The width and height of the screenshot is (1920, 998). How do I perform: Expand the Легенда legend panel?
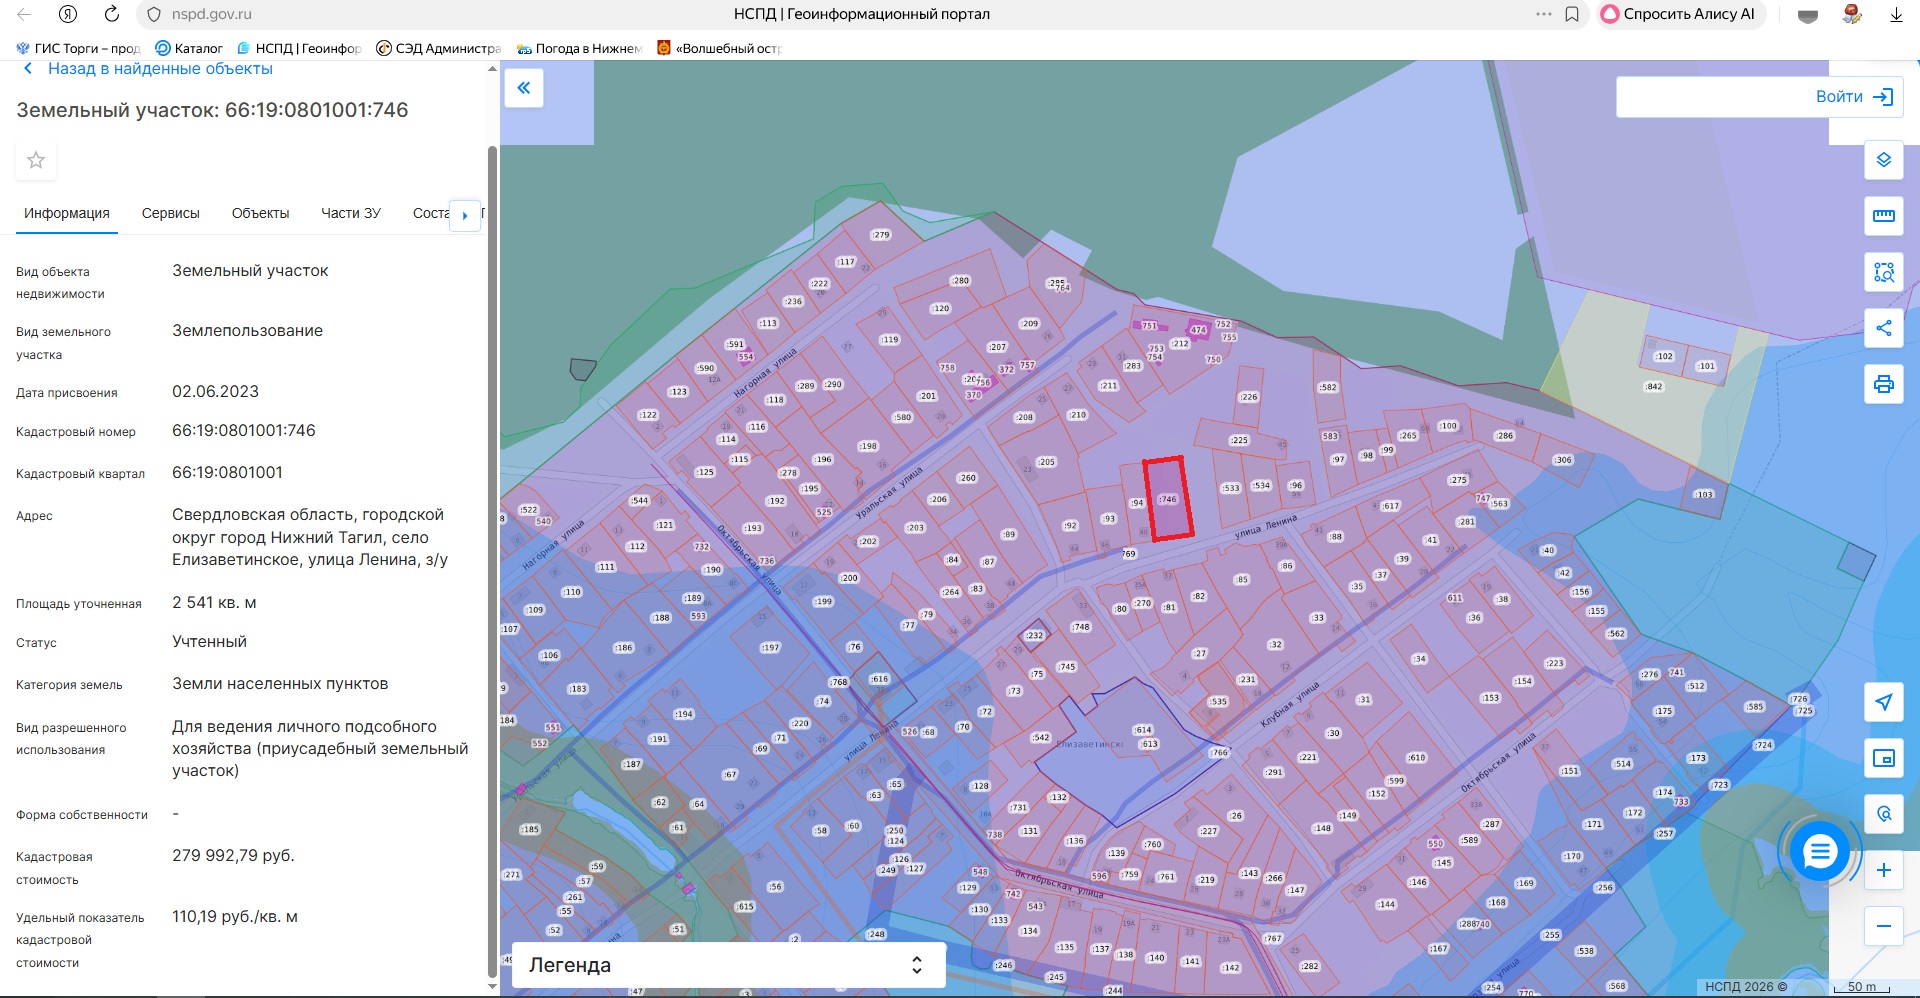pyautogui.click(x=728, y=965)
